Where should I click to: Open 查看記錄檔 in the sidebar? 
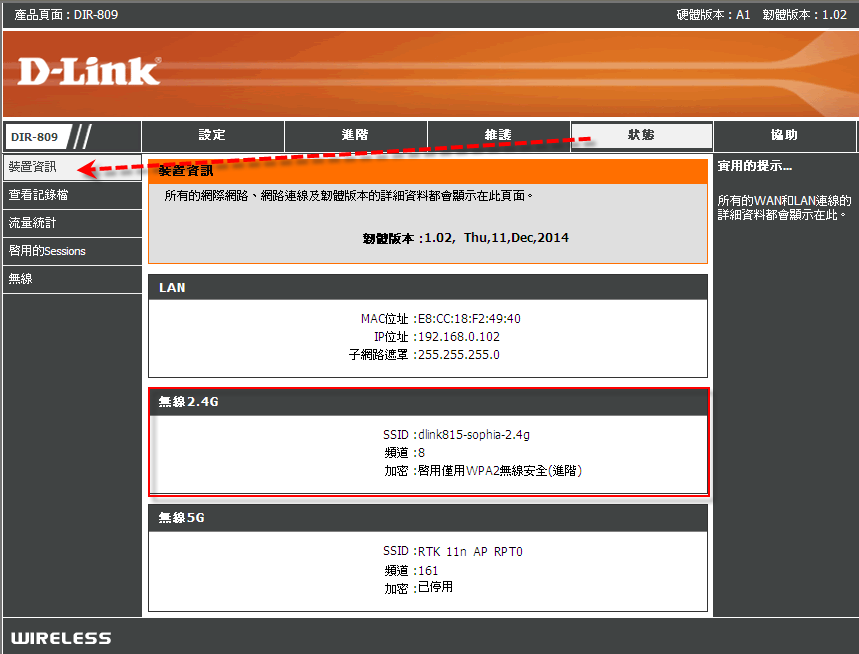38,195
